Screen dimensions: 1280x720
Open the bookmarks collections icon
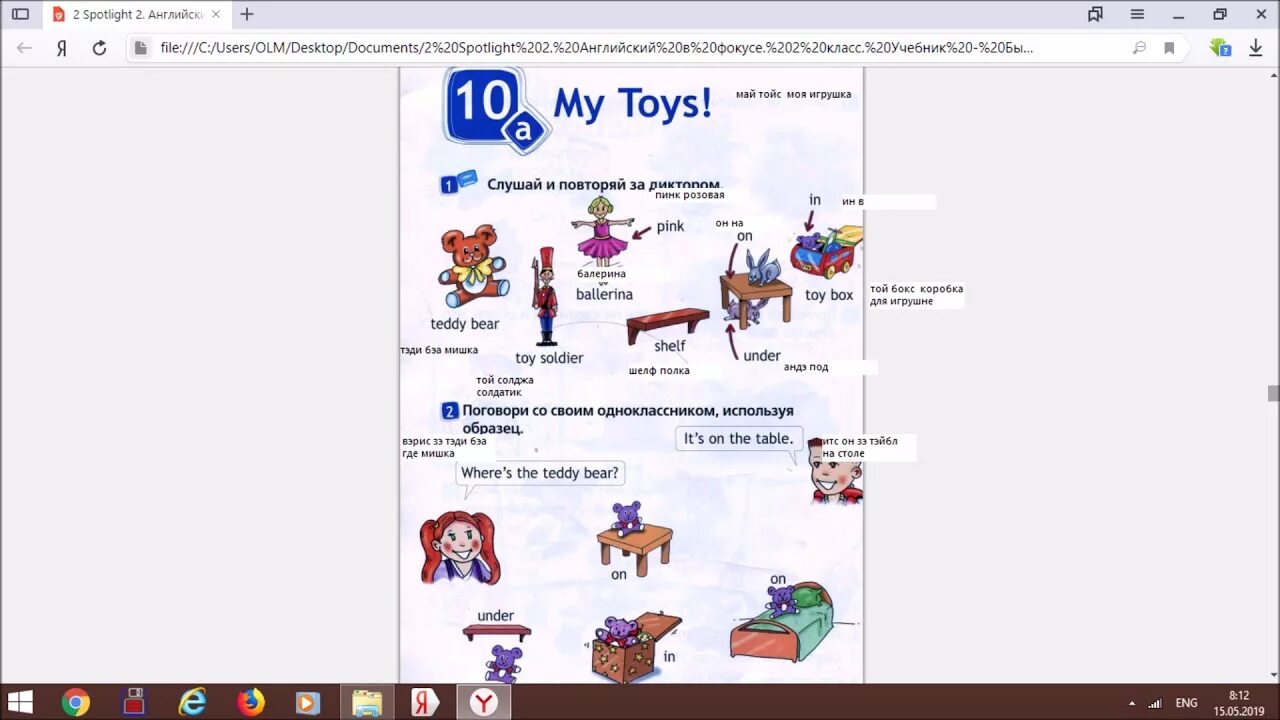(x=1095, y=14)
